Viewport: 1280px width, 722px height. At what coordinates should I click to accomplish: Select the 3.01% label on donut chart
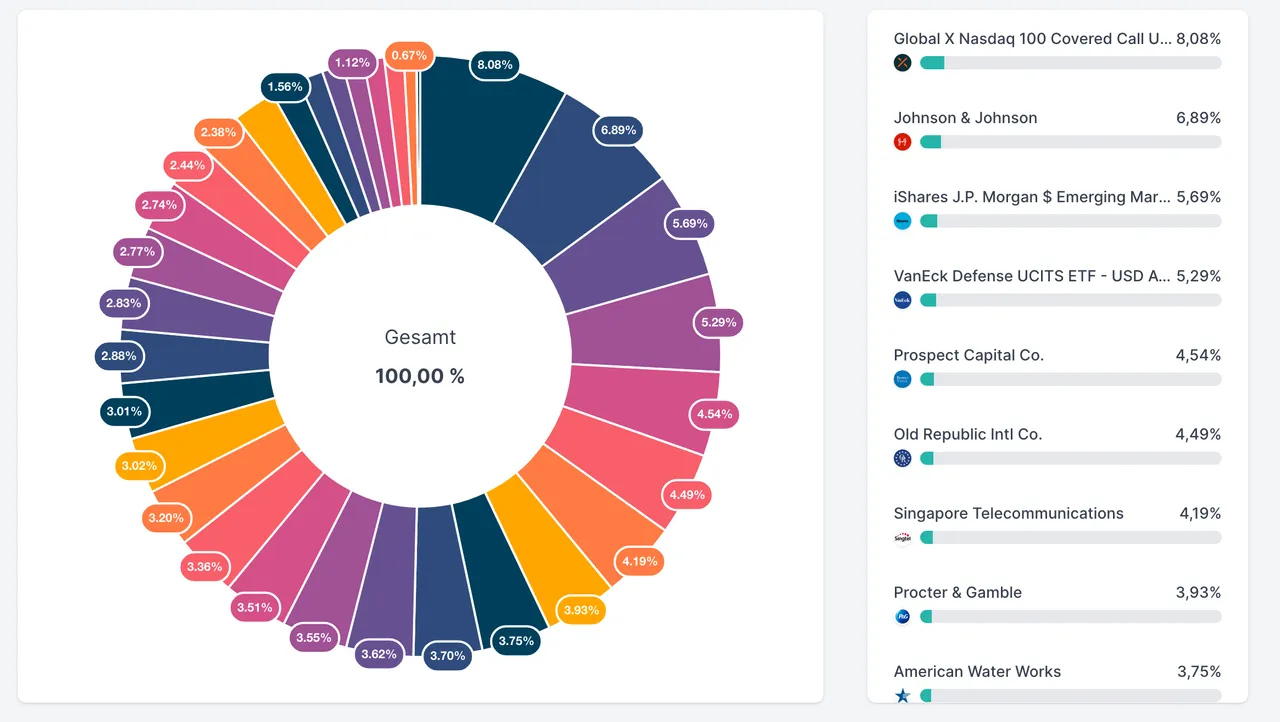point(125,412)
